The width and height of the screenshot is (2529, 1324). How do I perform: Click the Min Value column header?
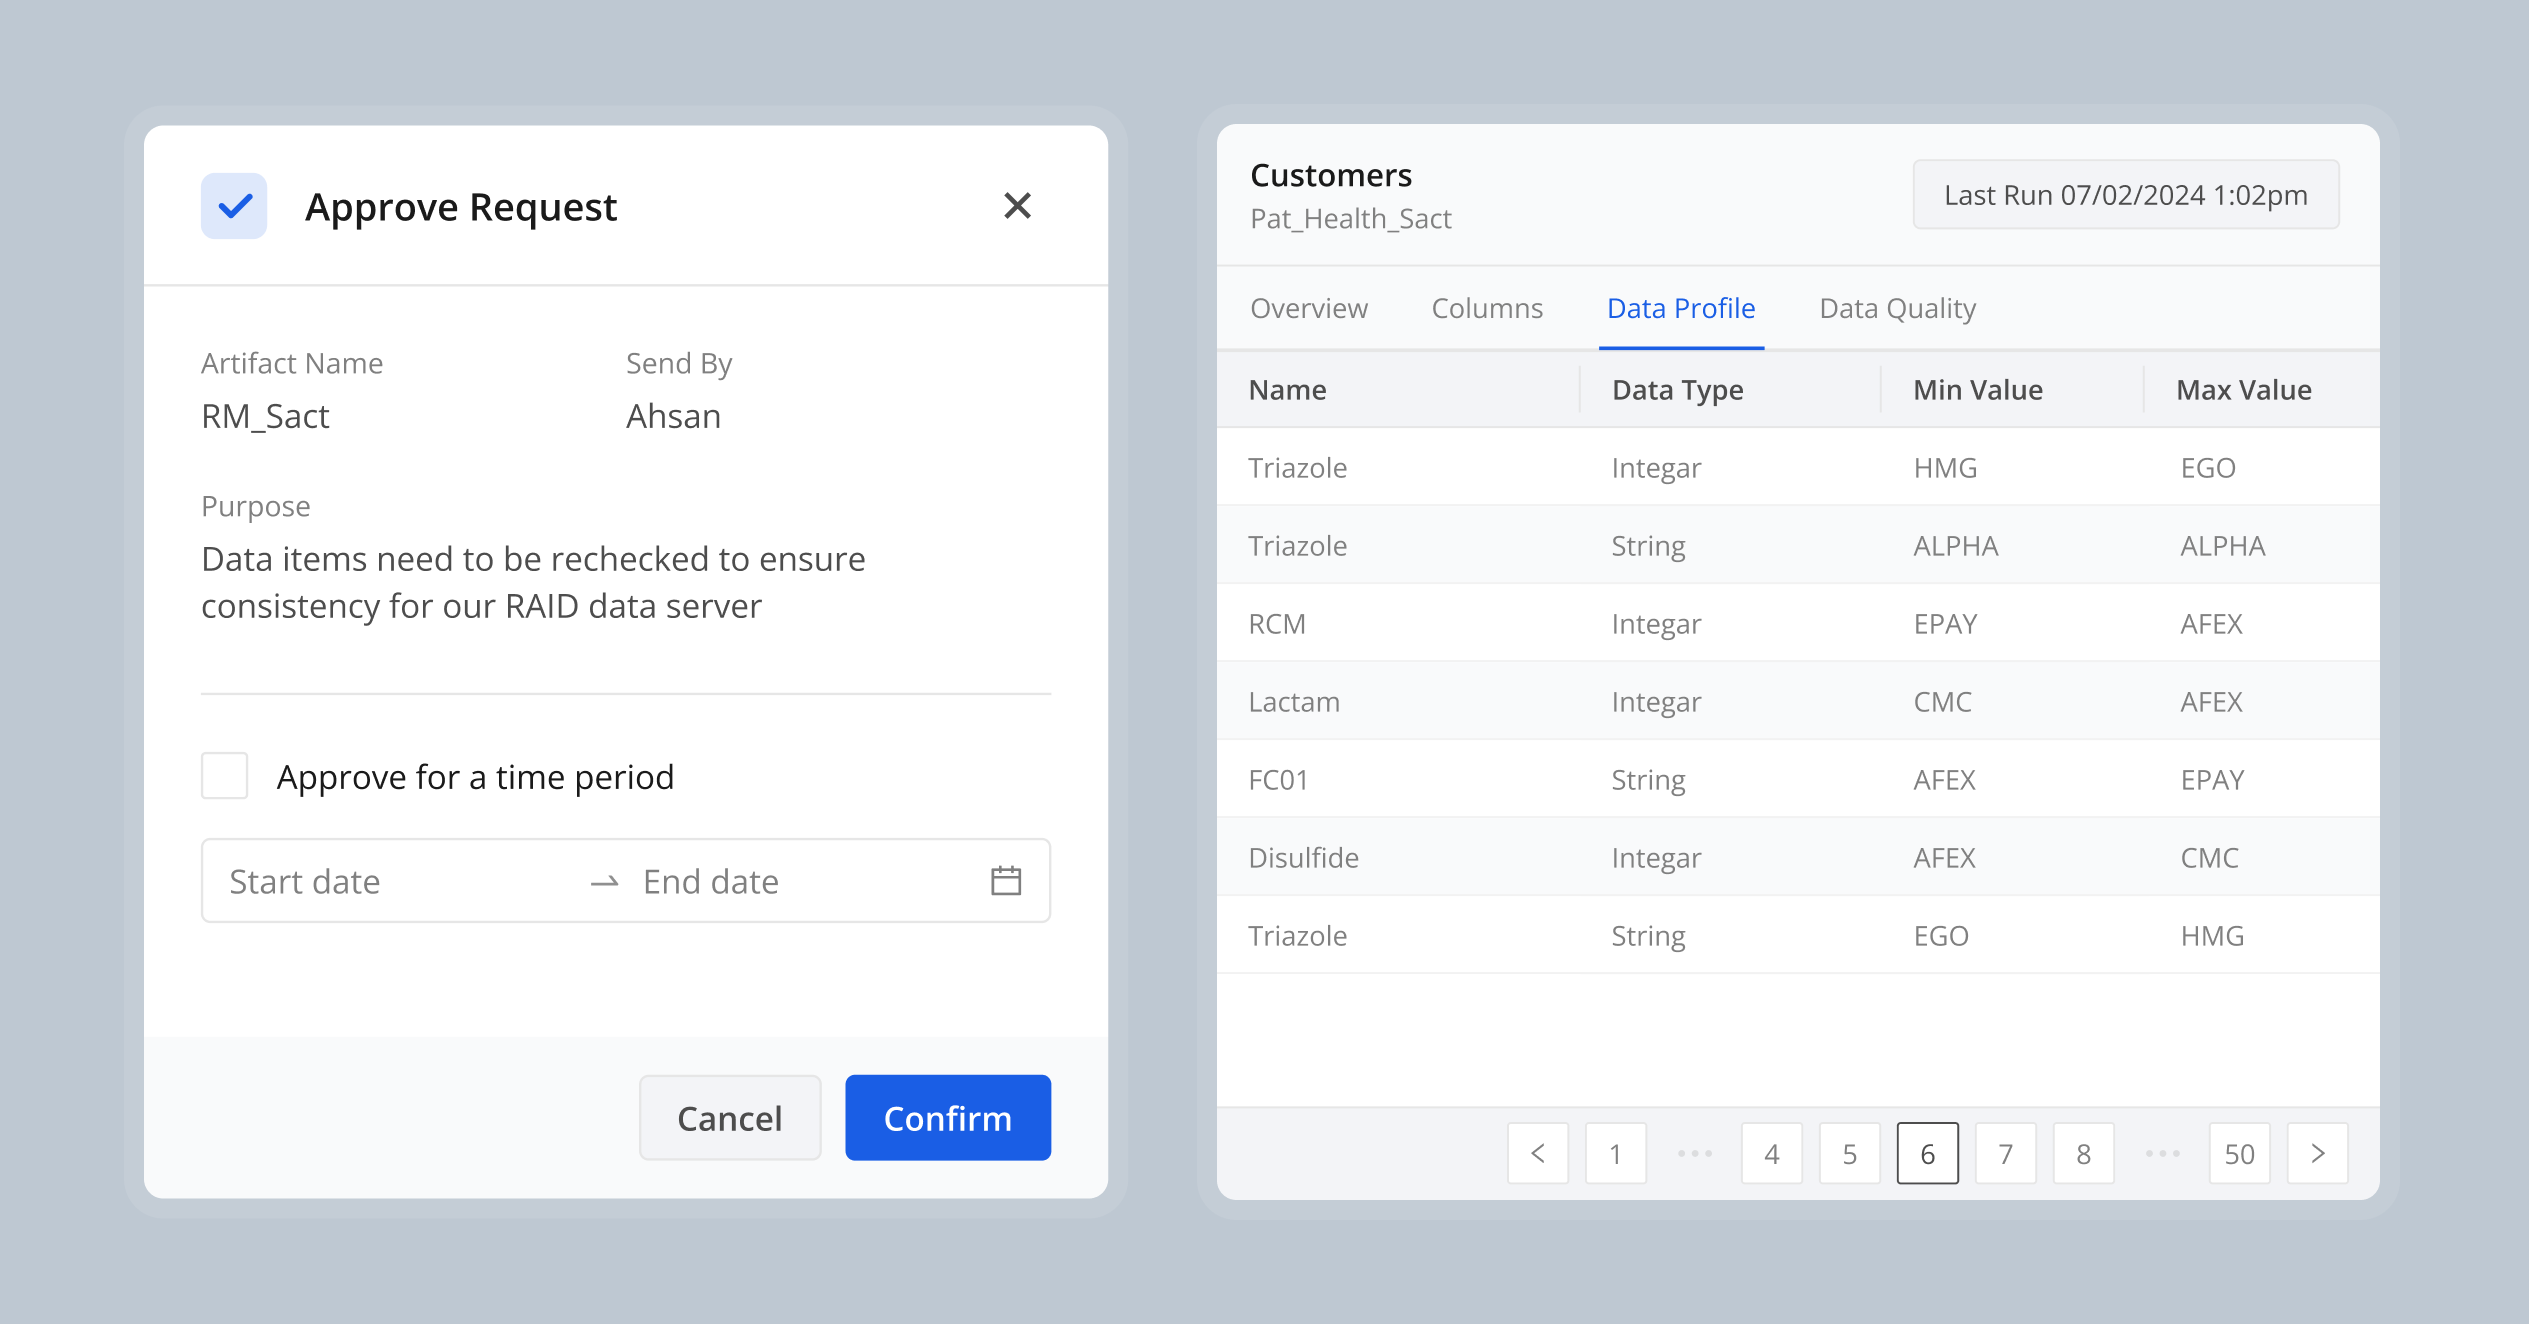(x=1977, y=390)
